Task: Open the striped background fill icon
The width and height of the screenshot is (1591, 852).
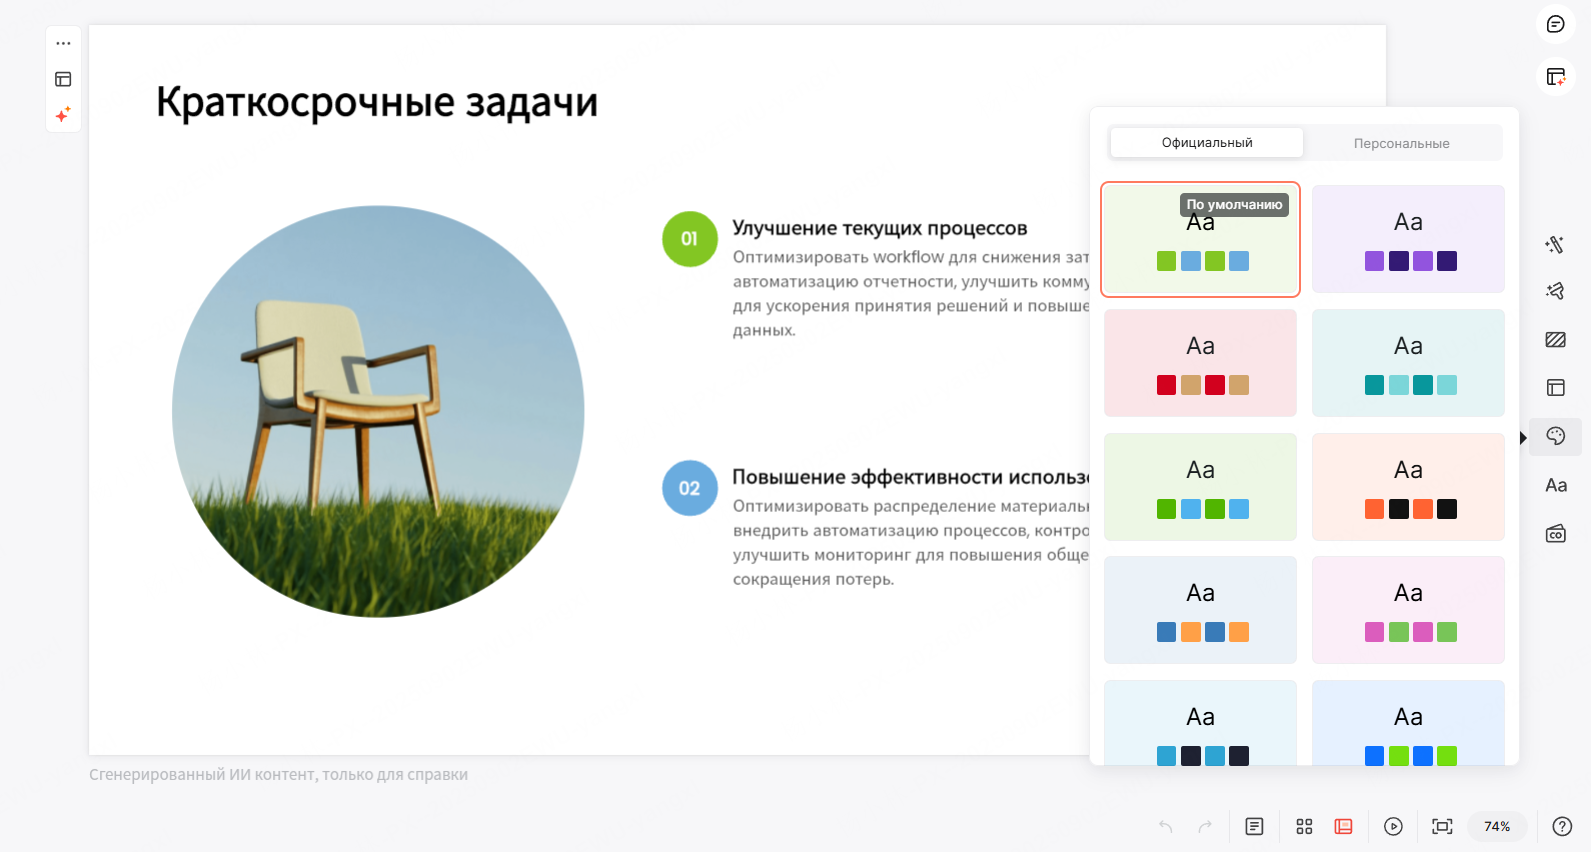Action: (1555, 340)
